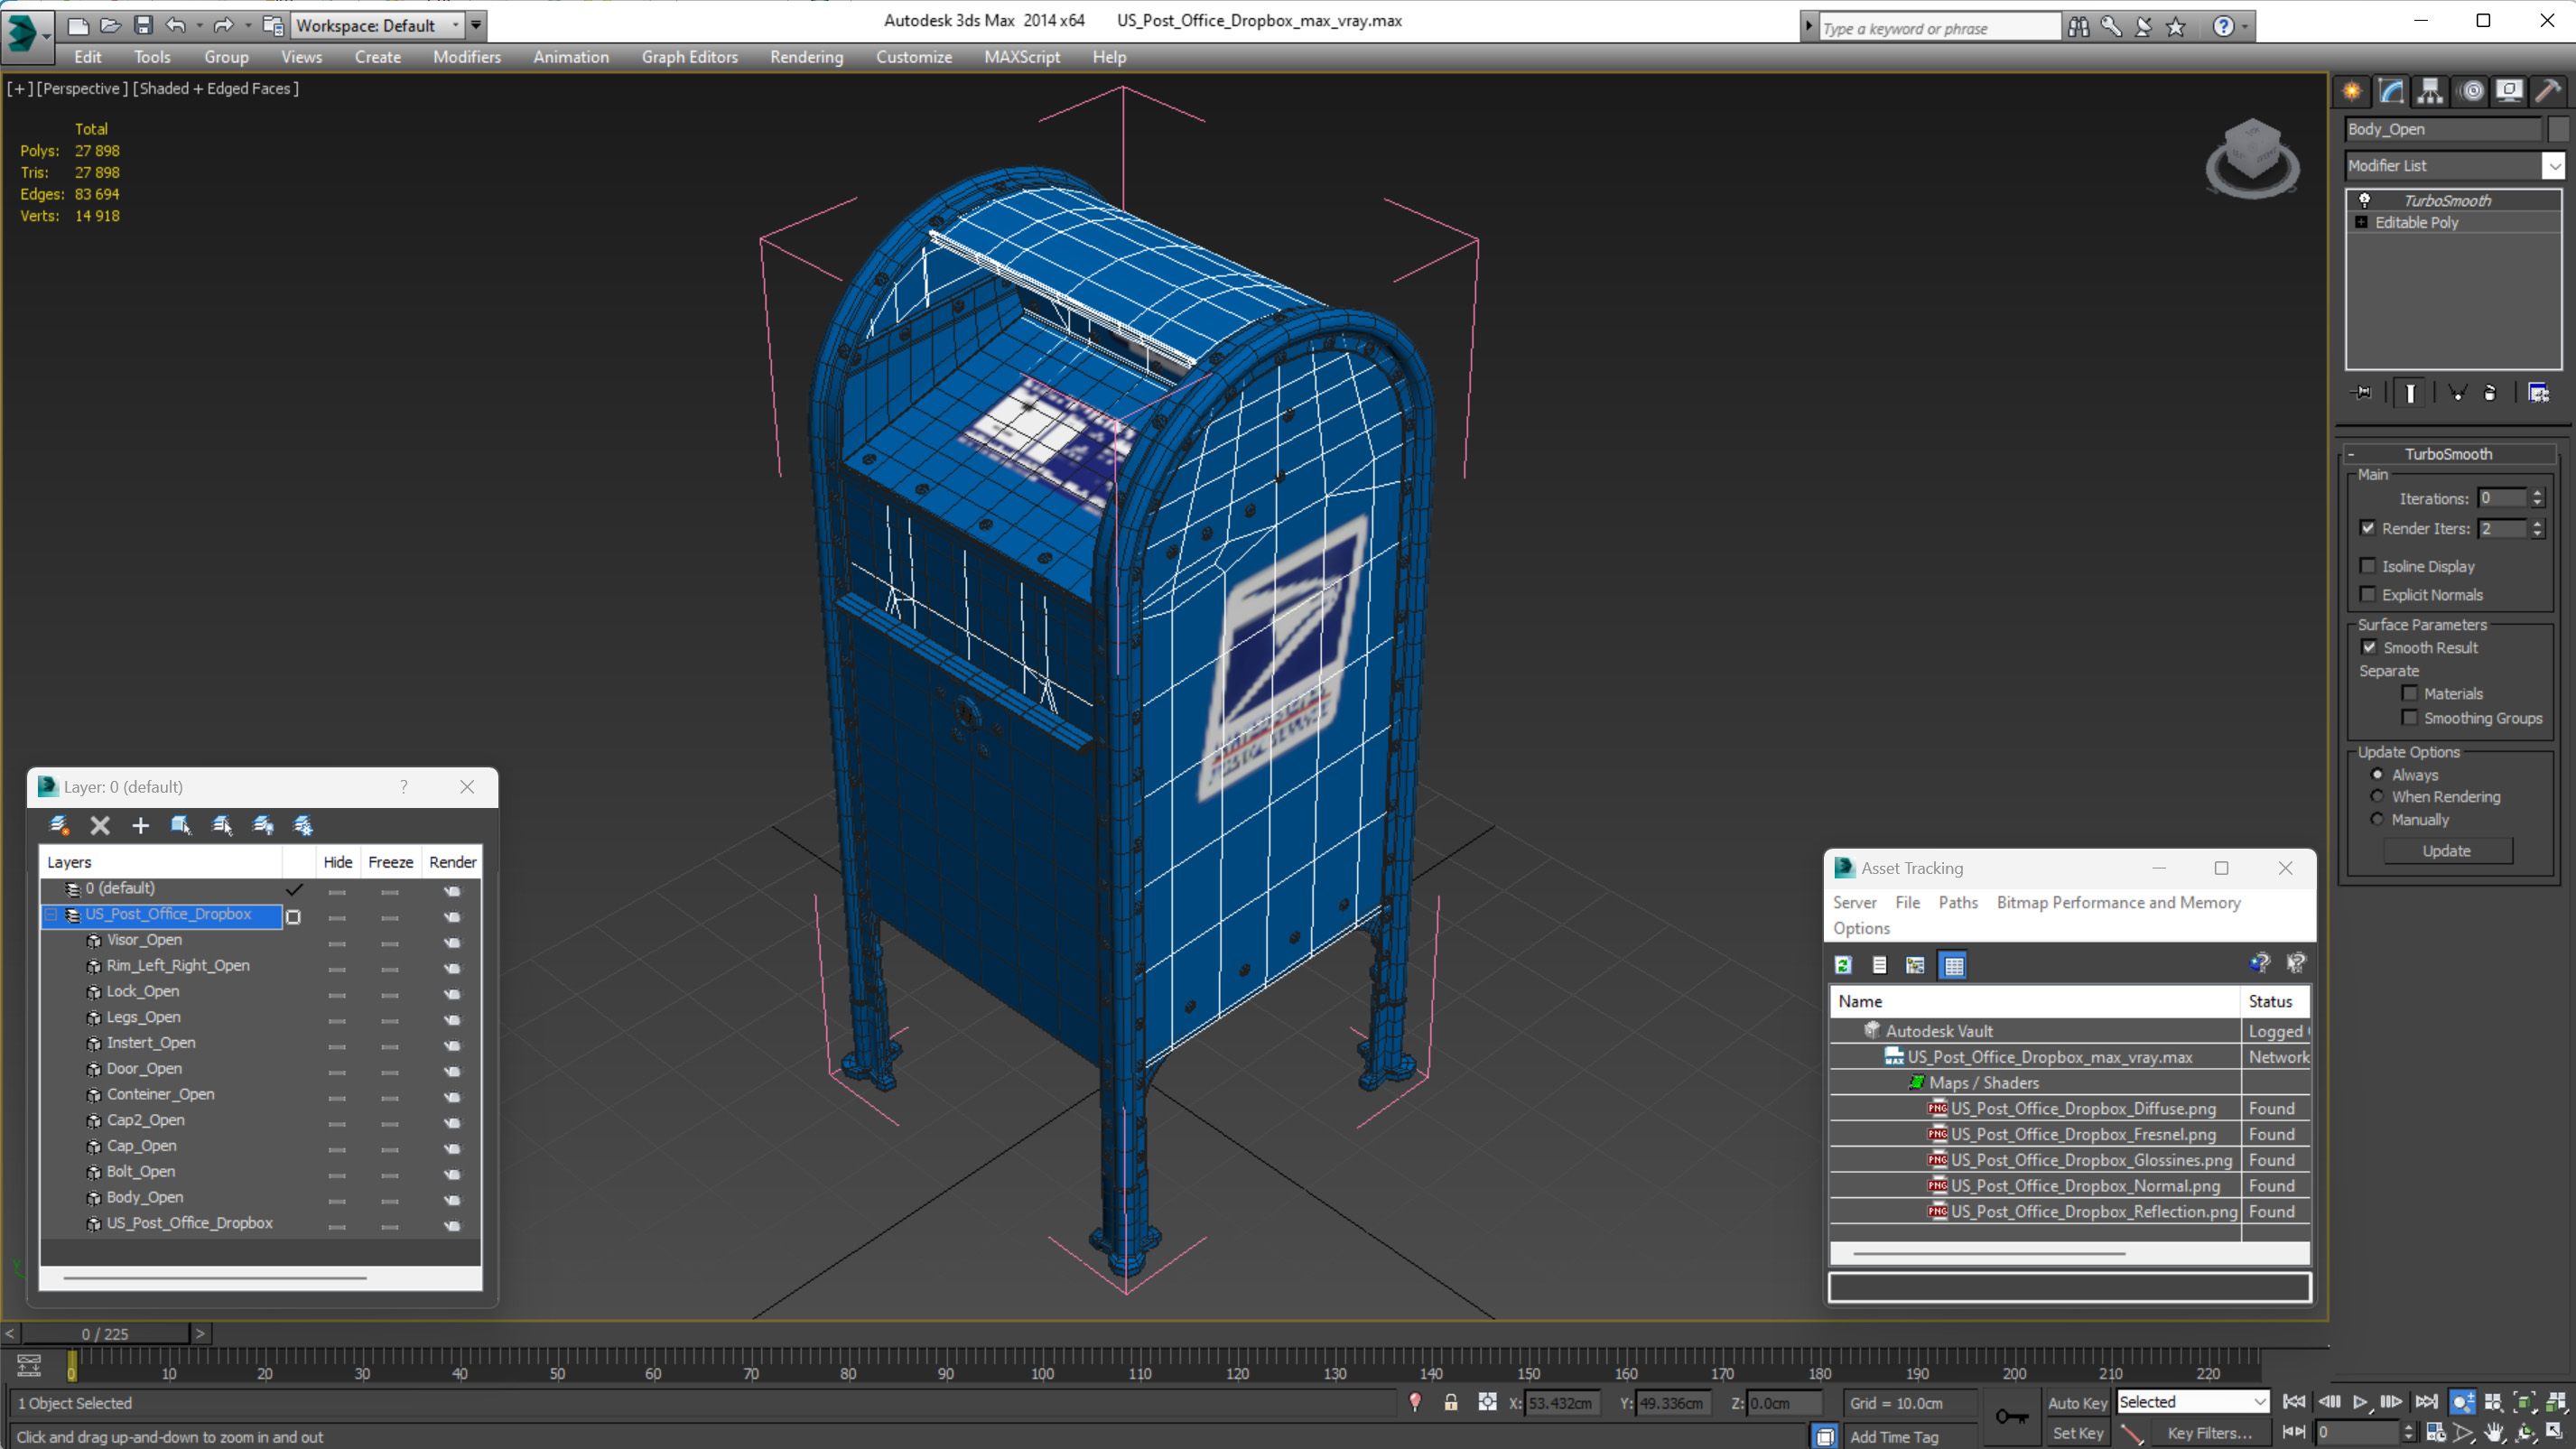Open the Hierarchy command panel tab
This screenshot has height=1449, width=2576.
pos(2430,92)
